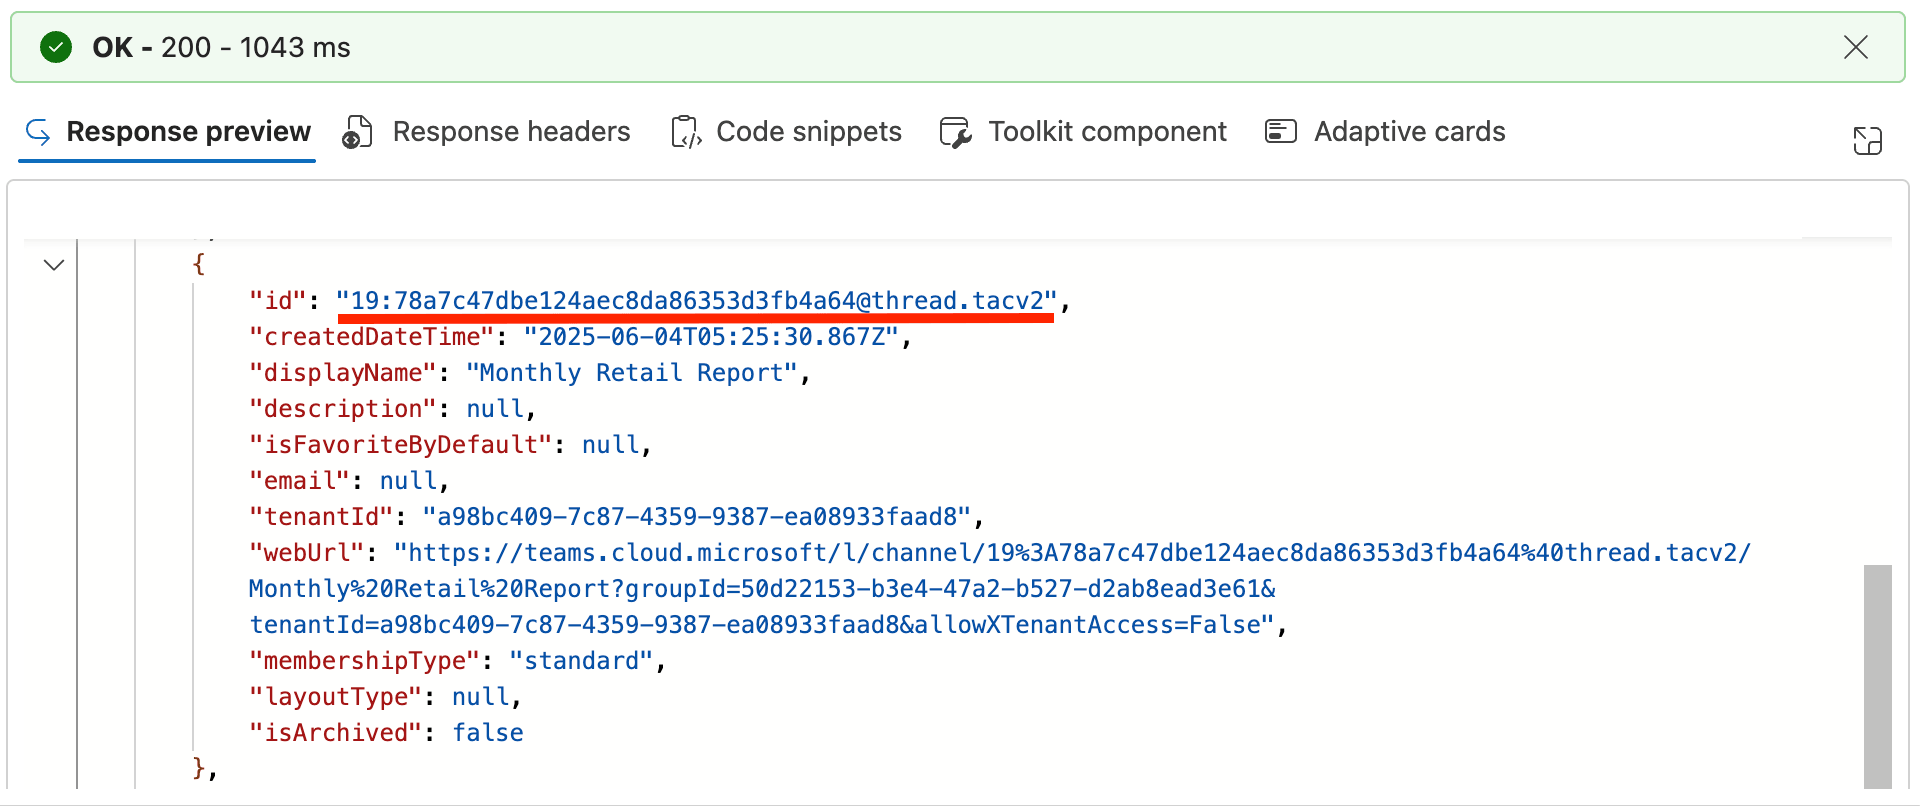Click the Code snippets clipboard icon
This screenshot has height=806, width=1920.
(686, 132)
